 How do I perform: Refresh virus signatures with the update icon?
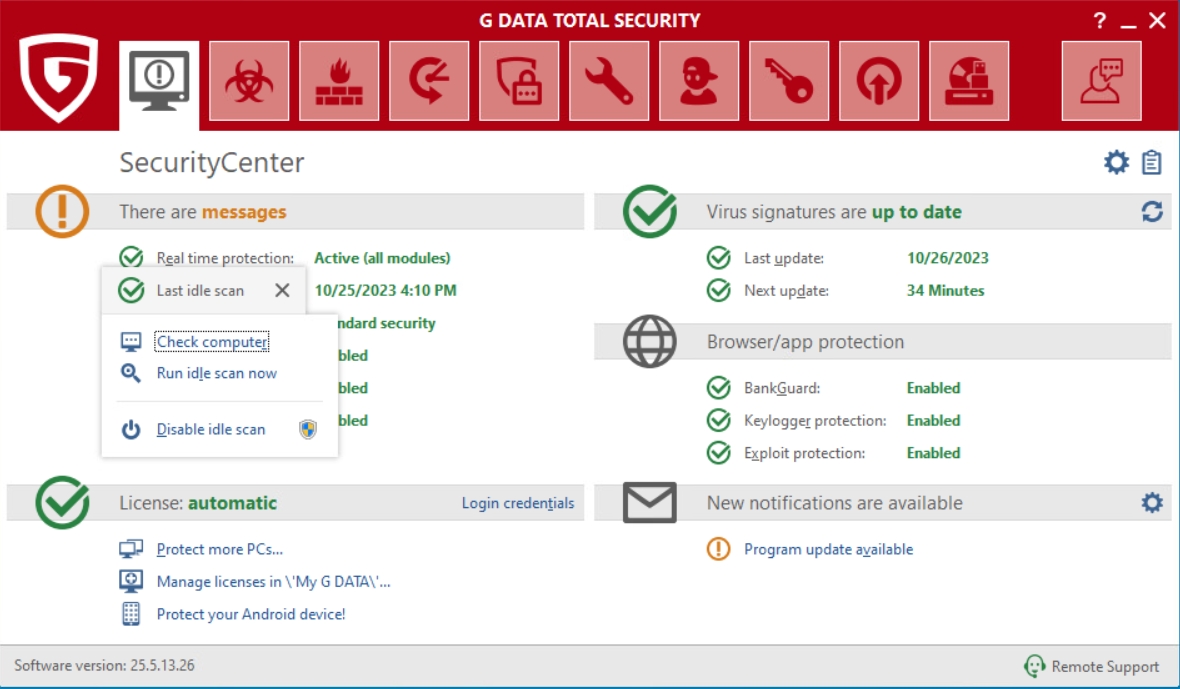coord(1151,211)
